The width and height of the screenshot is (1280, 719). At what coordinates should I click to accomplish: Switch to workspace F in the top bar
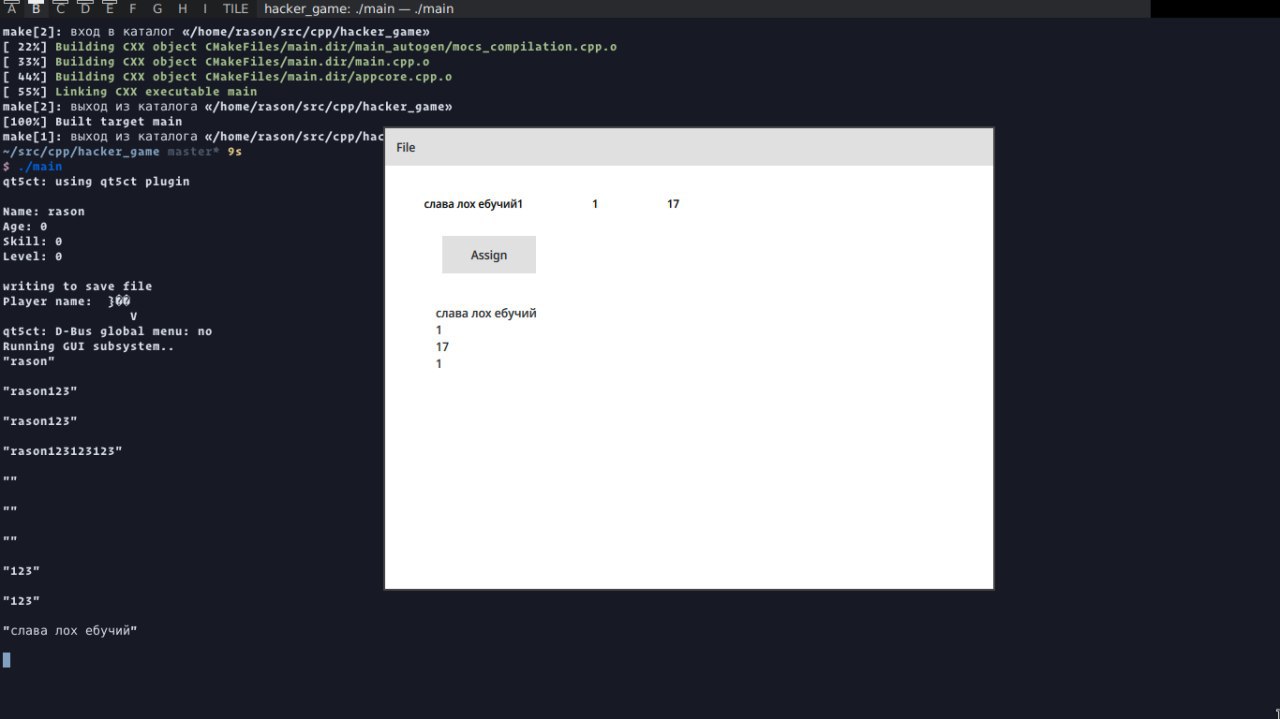point(133,9)
